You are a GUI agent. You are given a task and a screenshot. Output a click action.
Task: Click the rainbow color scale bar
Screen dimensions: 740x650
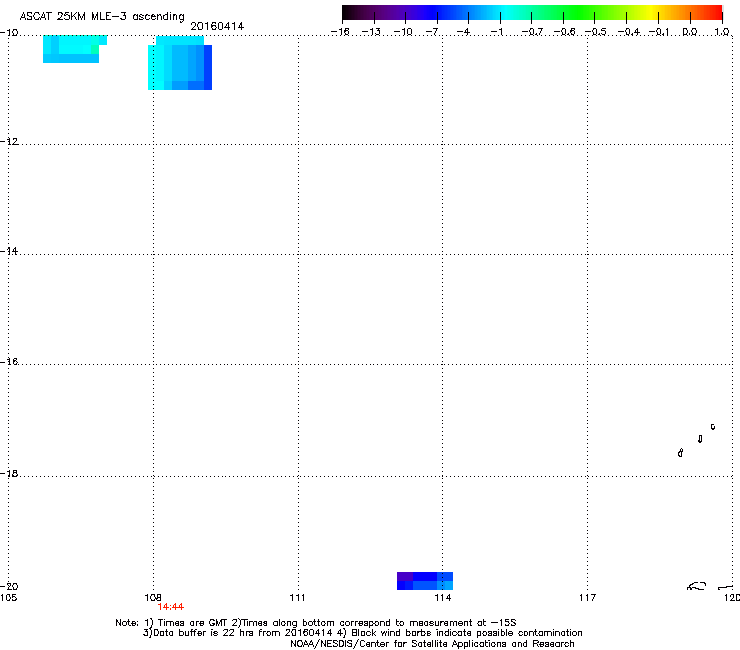[532, 12]
